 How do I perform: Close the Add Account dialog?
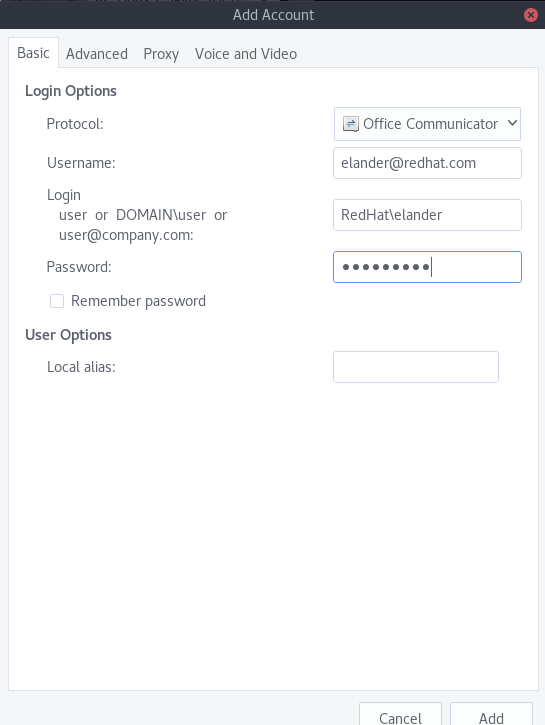531,15
